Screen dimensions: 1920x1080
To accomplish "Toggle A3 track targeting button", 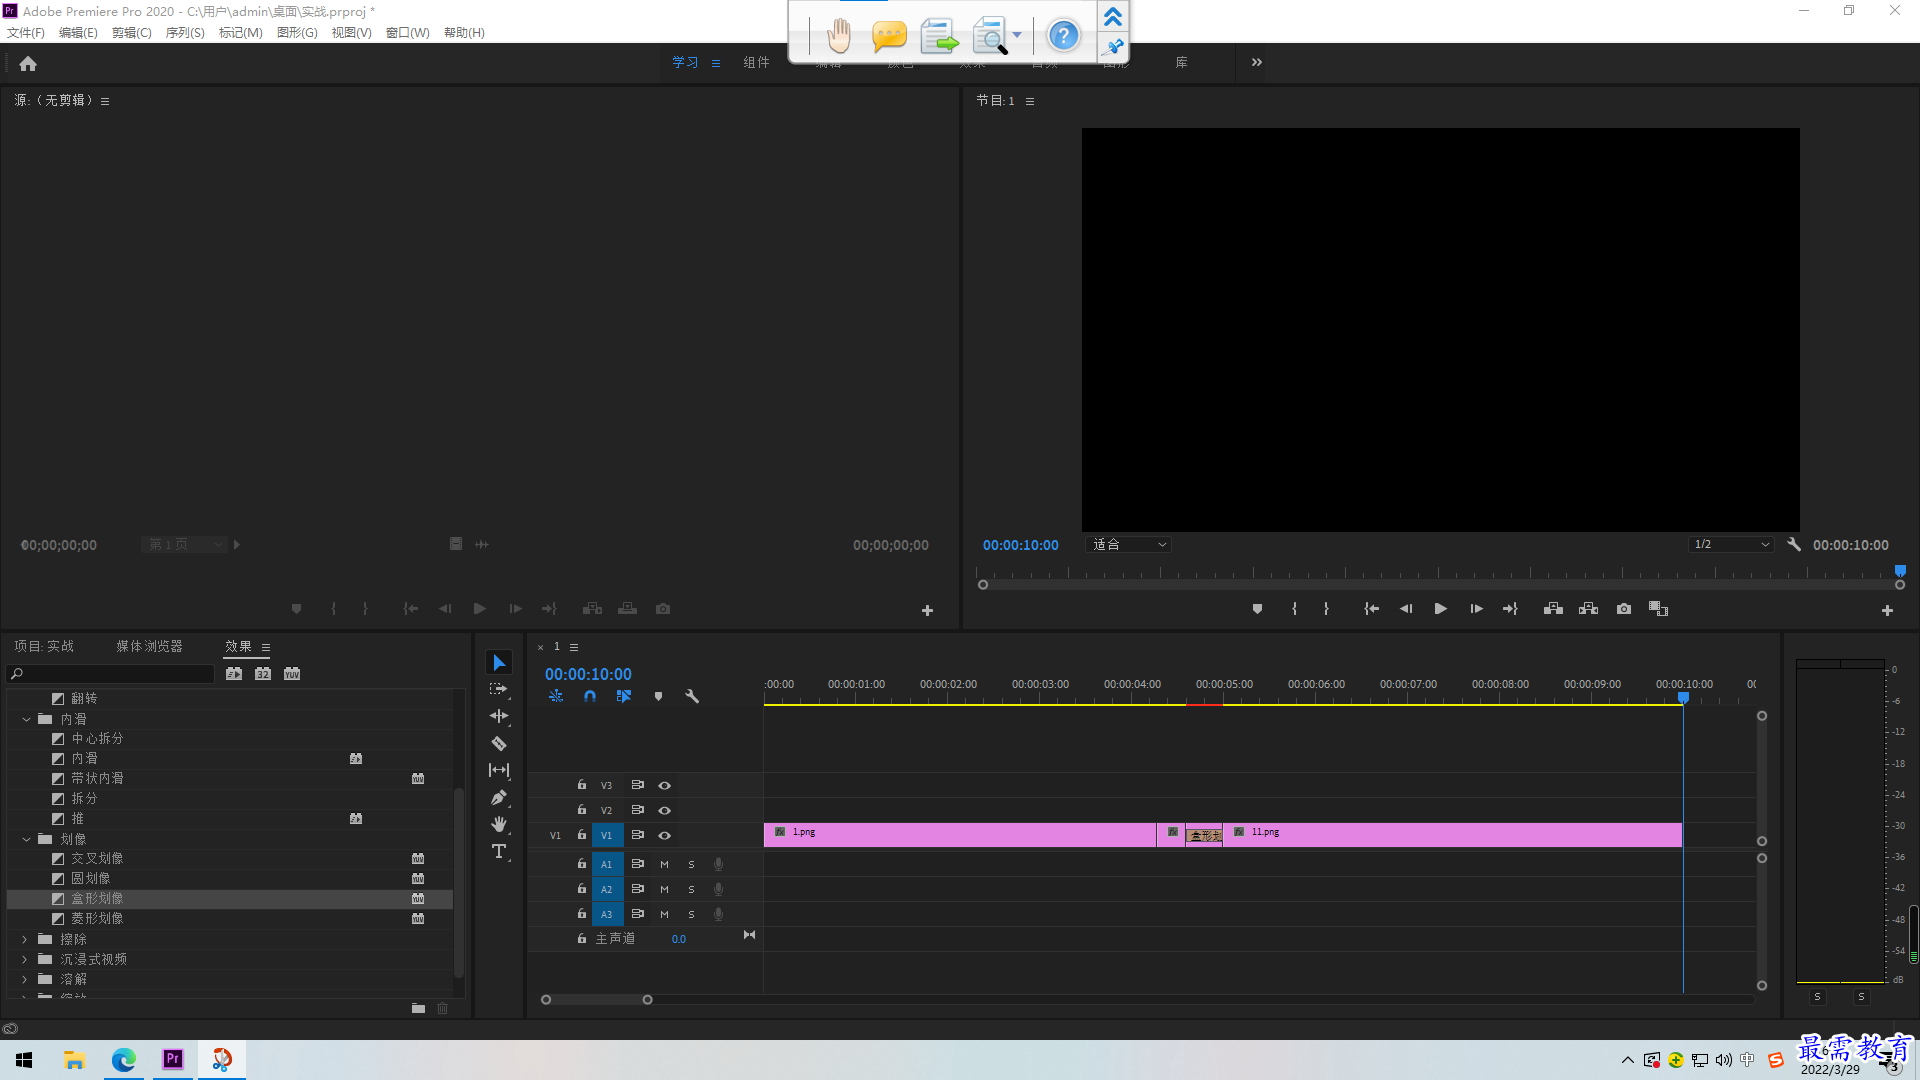I will tap(606, 914).
